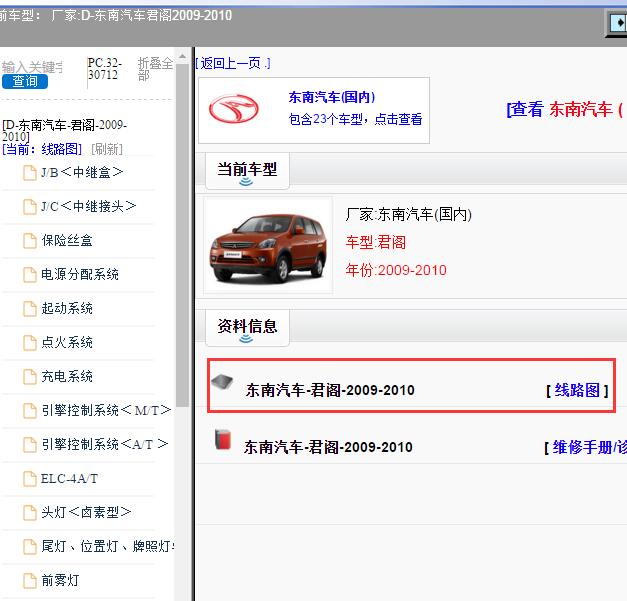Click the 厂家:东南汽车(国内) text

pyautogui.click(x=409, y=215)
